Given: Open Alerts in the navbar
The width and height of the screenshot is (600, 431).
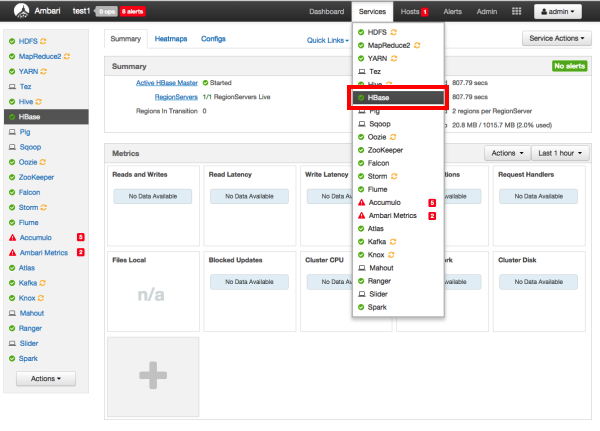Looking at the screenshot, I should coord(452,11).
